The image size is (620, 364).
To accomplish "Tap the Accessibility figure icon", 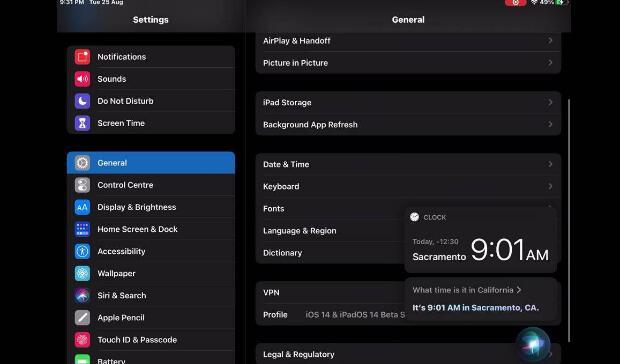I will click(82, 251).
